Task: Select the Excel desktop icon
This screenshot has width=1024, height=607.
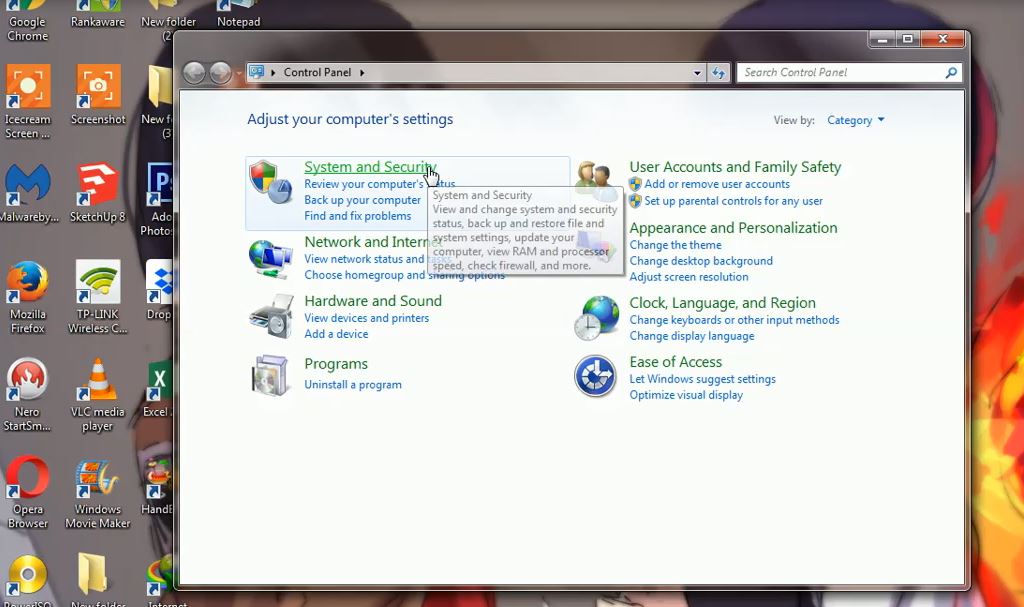Action: (x=158, y=389)
